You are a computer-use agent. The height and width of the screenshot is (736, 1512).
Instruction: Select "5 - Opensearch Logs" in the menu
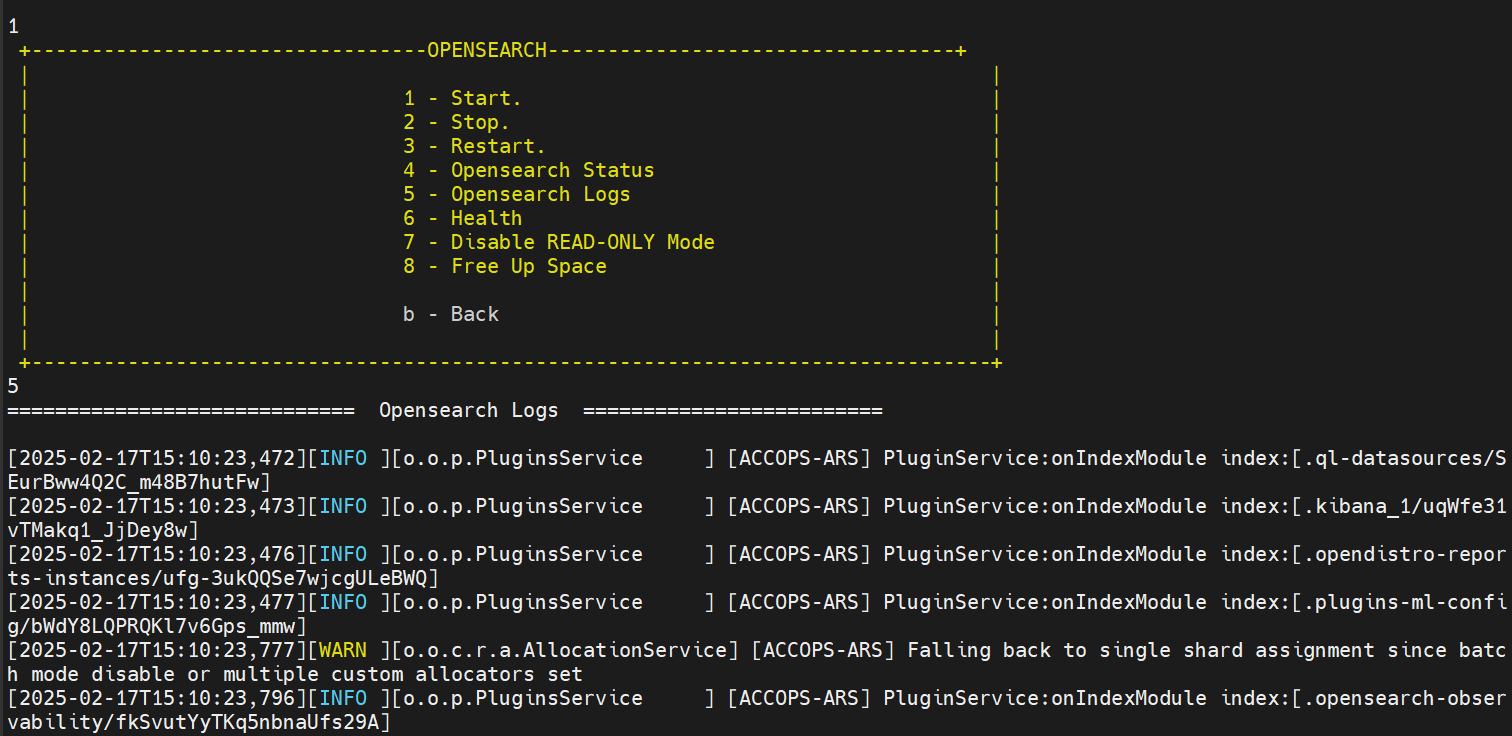(516, 194)
